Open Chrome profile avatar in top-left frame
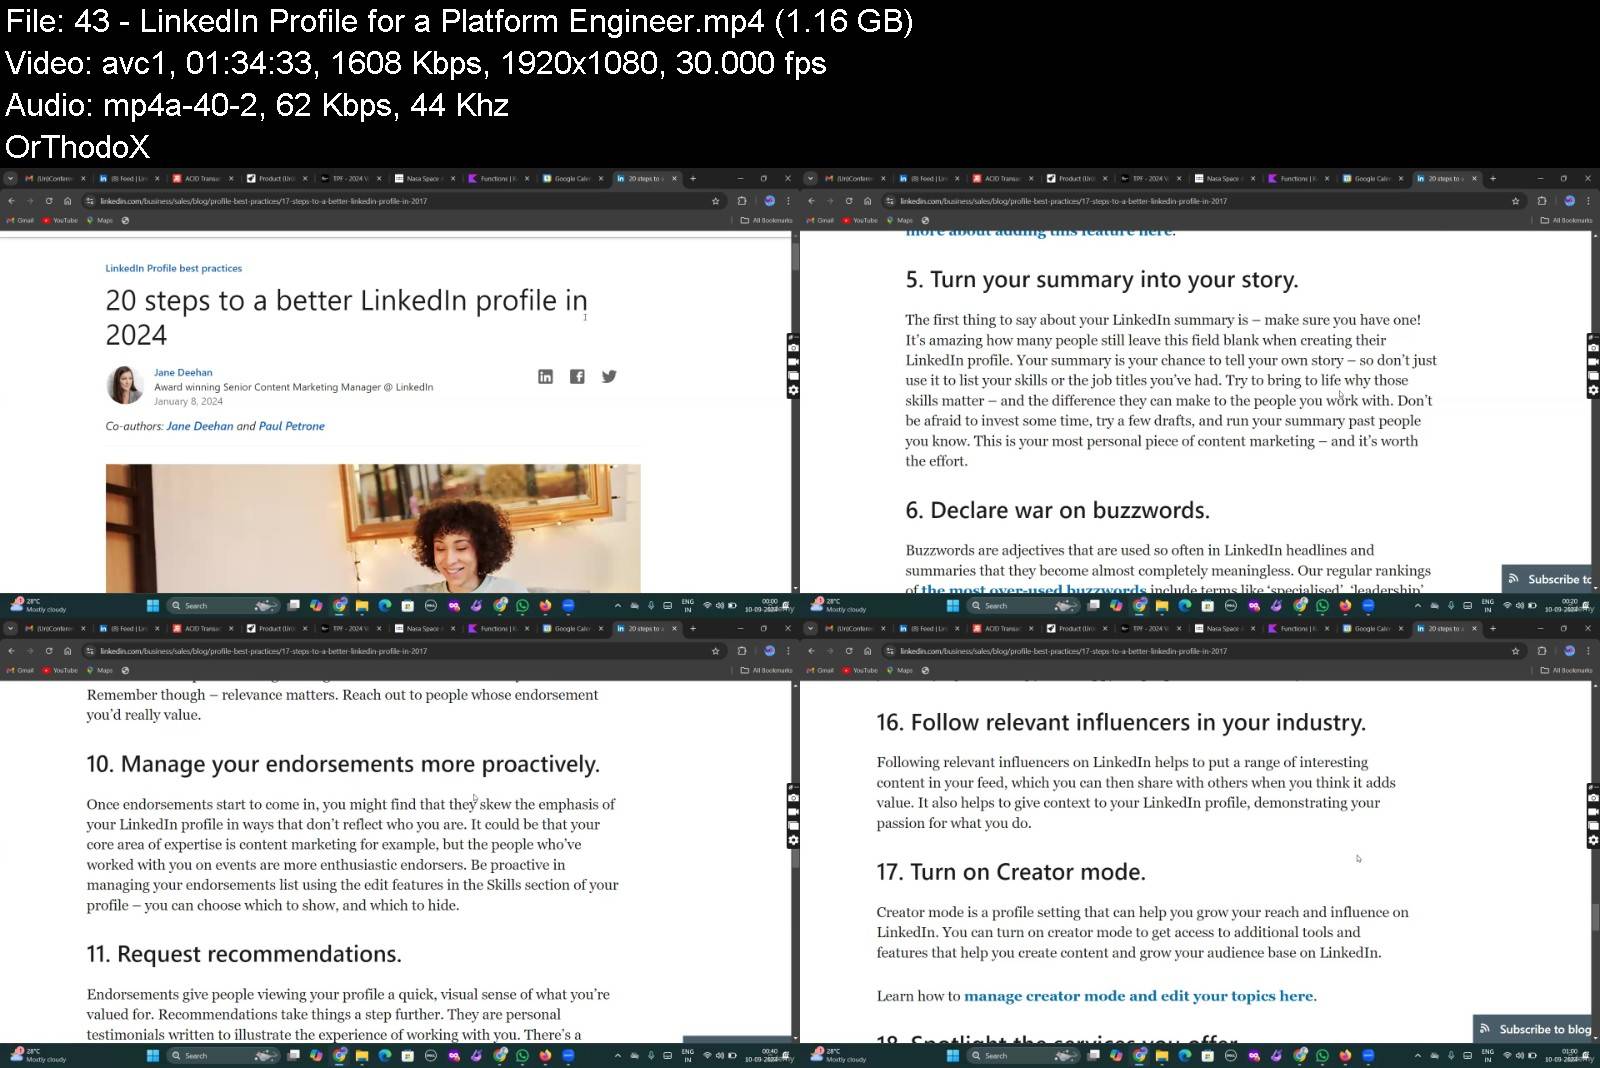Screen dimensions: 1600x1068 [x=769, y=201]
